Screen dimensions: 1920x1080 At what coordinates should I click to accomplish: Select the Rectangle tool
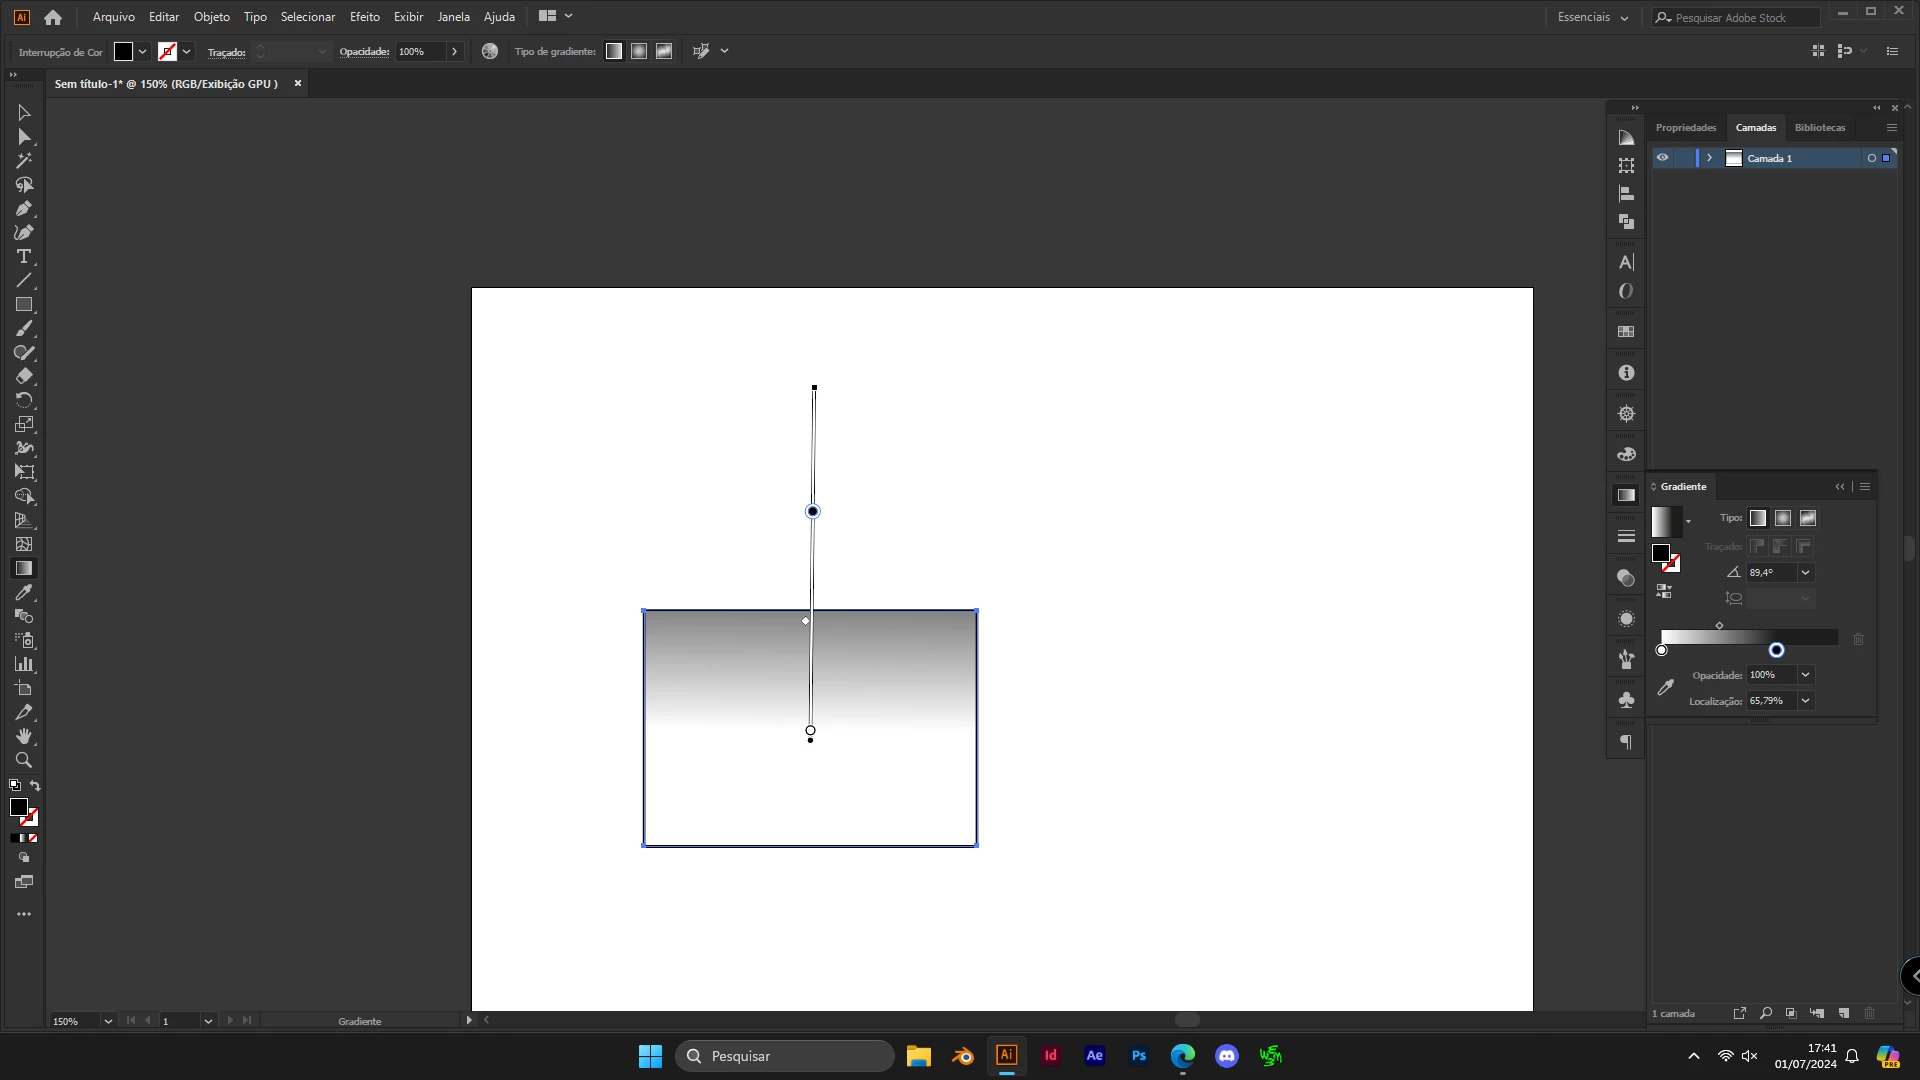click(24, 305)
